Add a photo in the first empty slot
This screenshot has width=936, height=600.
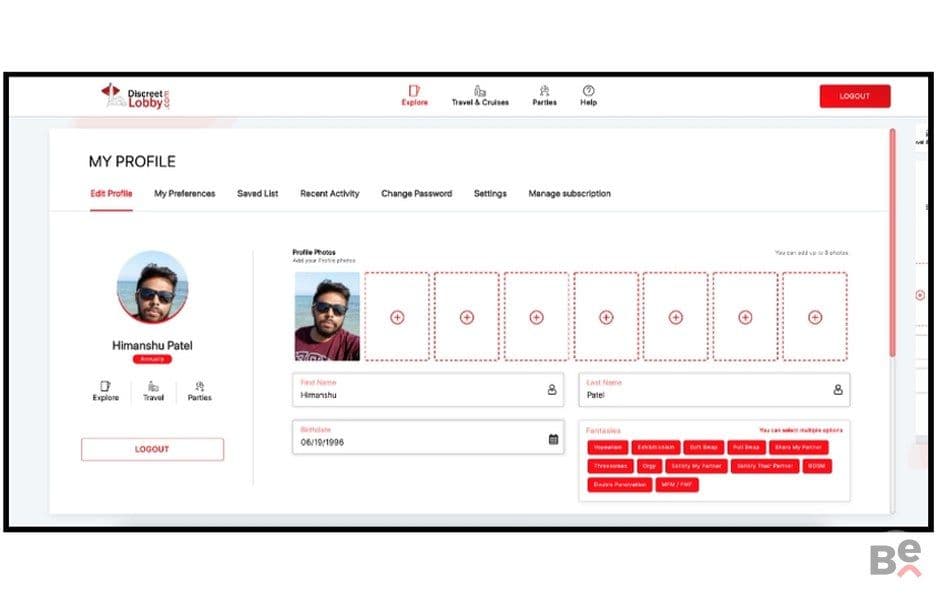click(x=397, y=316)
